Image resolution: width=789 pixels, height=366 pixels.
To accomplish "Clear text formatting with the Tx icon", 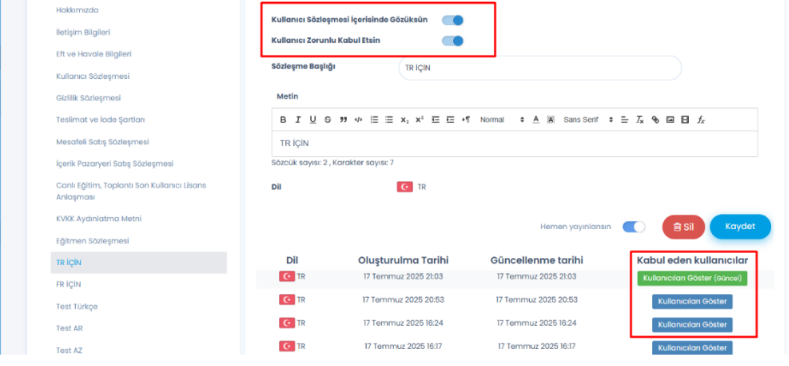I will coord(640,120).
